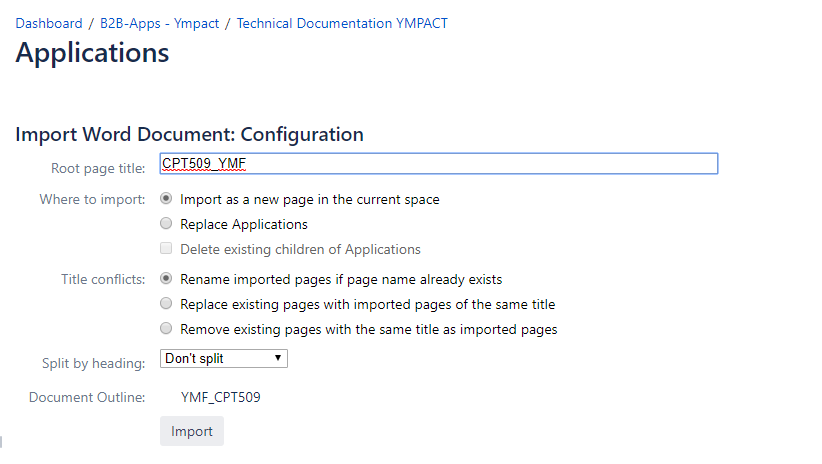Go to B2B-Apps - Ympact breadcrumb

(x=159, y=24)
